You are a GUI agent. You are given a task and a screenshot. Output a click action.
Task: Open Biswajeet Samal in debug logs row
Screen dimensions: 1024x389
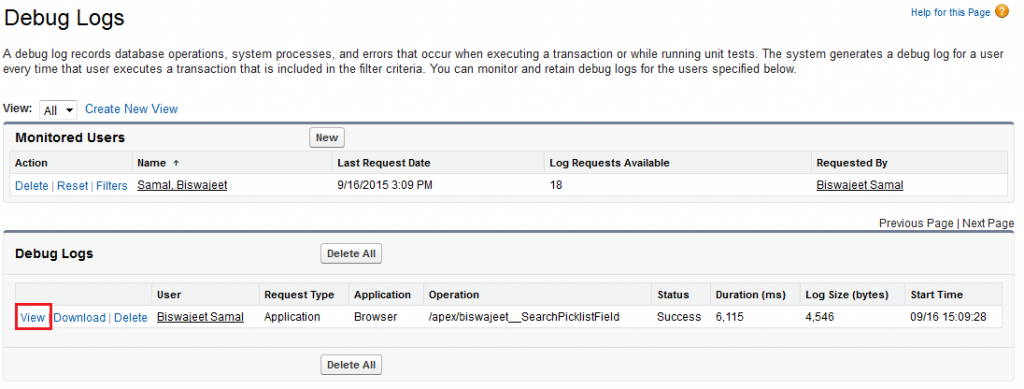[200, 317]
